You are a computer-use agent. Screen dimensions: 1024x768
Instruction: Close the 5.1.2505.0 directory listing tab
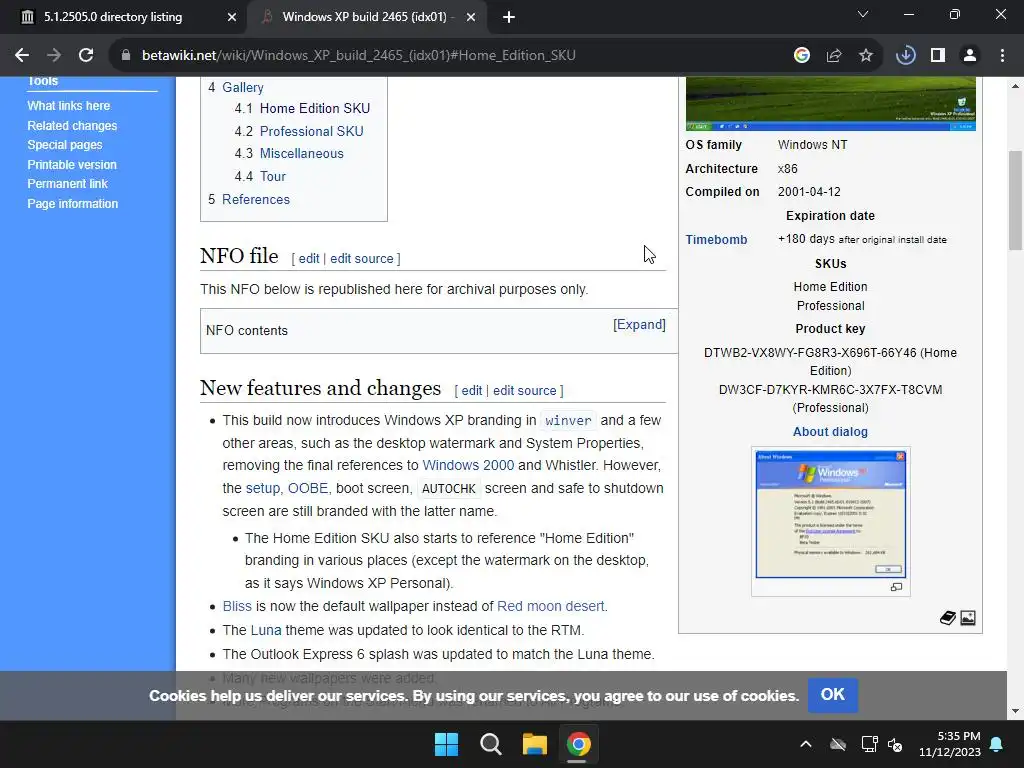232,18
